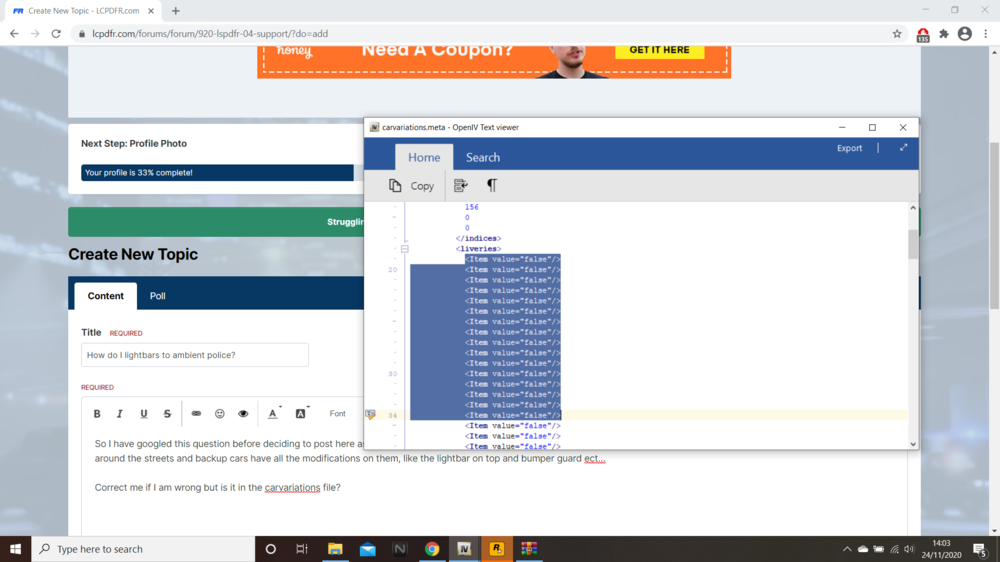Switch to the Poll tab
Screen dimensions: 1000x562
(158, 296)
